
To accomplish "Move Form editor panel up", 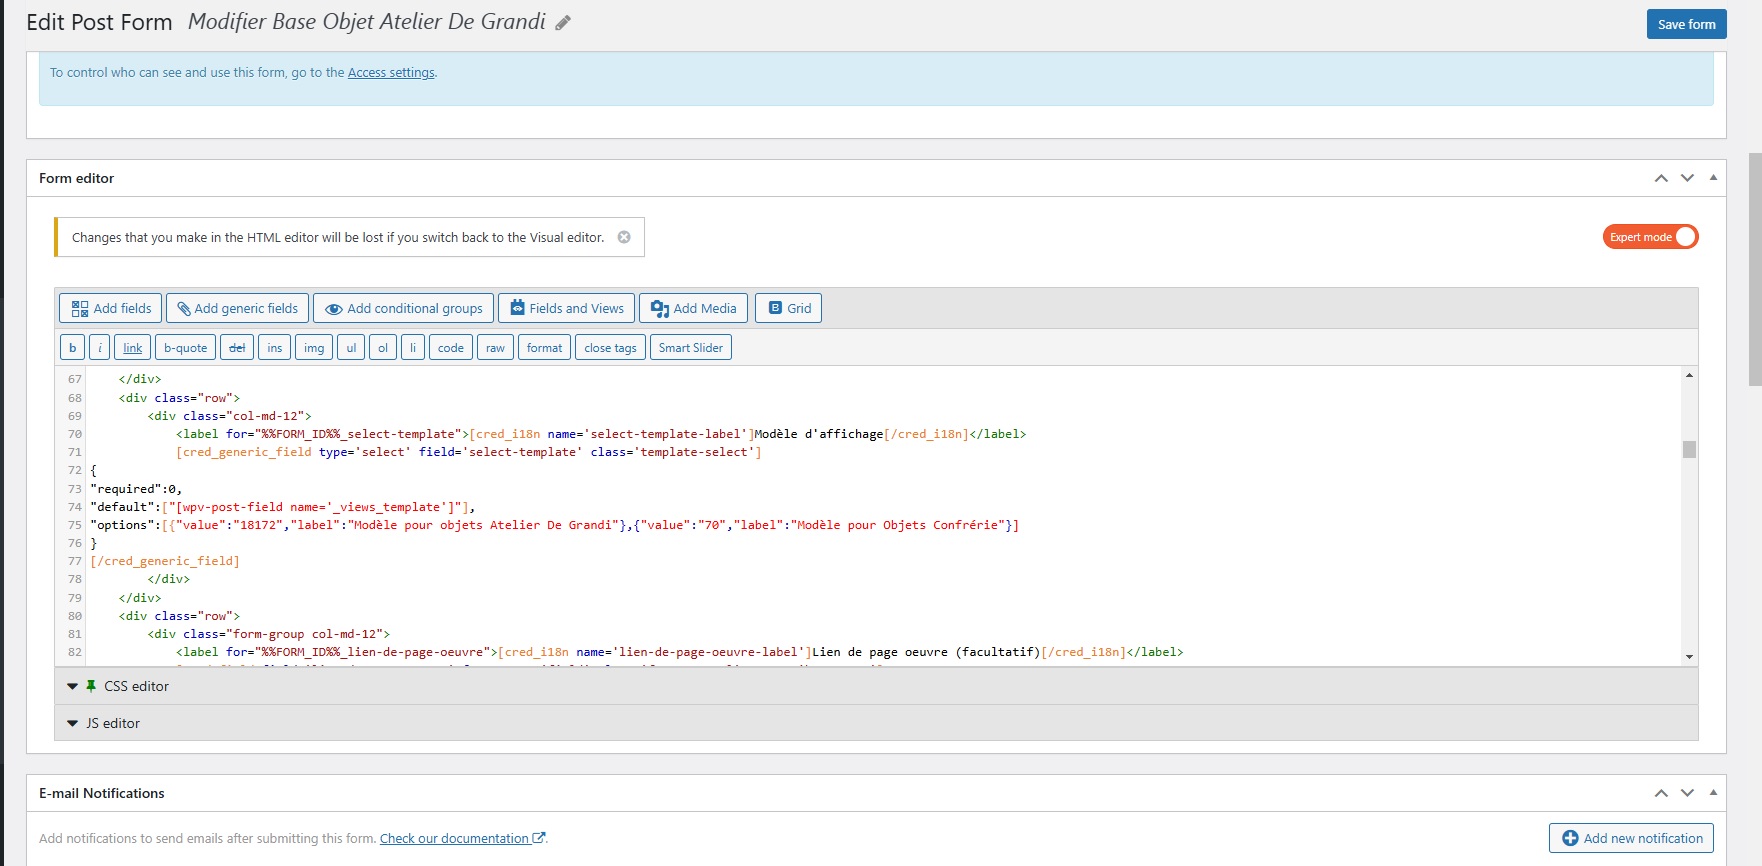I will 1661,178.
